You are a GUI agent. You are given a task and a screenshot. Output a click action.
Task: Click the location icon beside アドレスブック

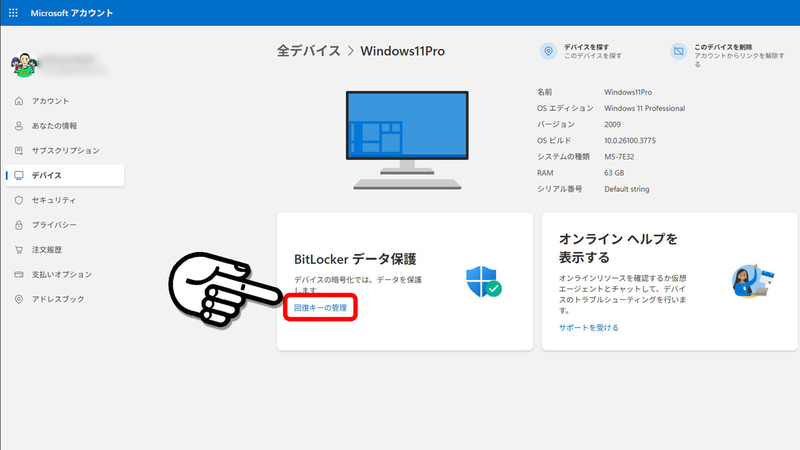pyautogui.click(x=19, y=299)
